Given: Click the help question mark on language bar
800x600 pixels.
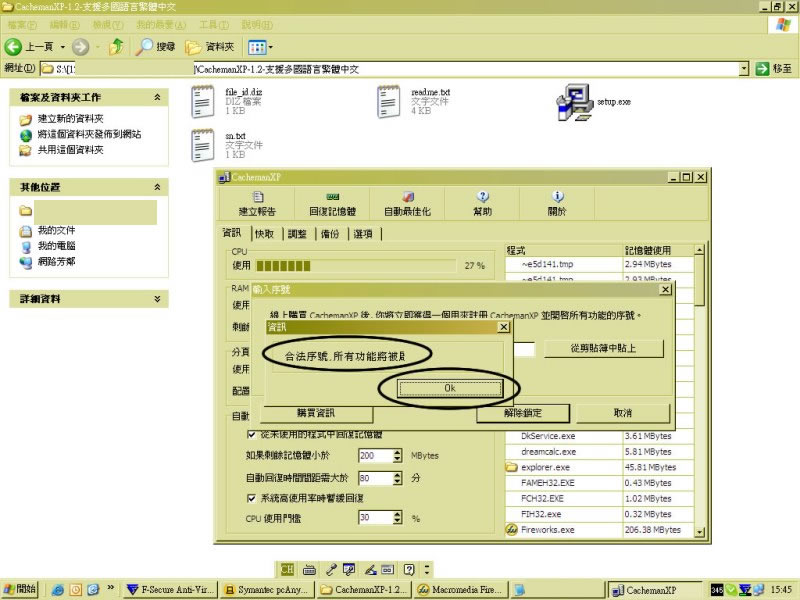Looking at the screenshot, I should click(409, 569).
